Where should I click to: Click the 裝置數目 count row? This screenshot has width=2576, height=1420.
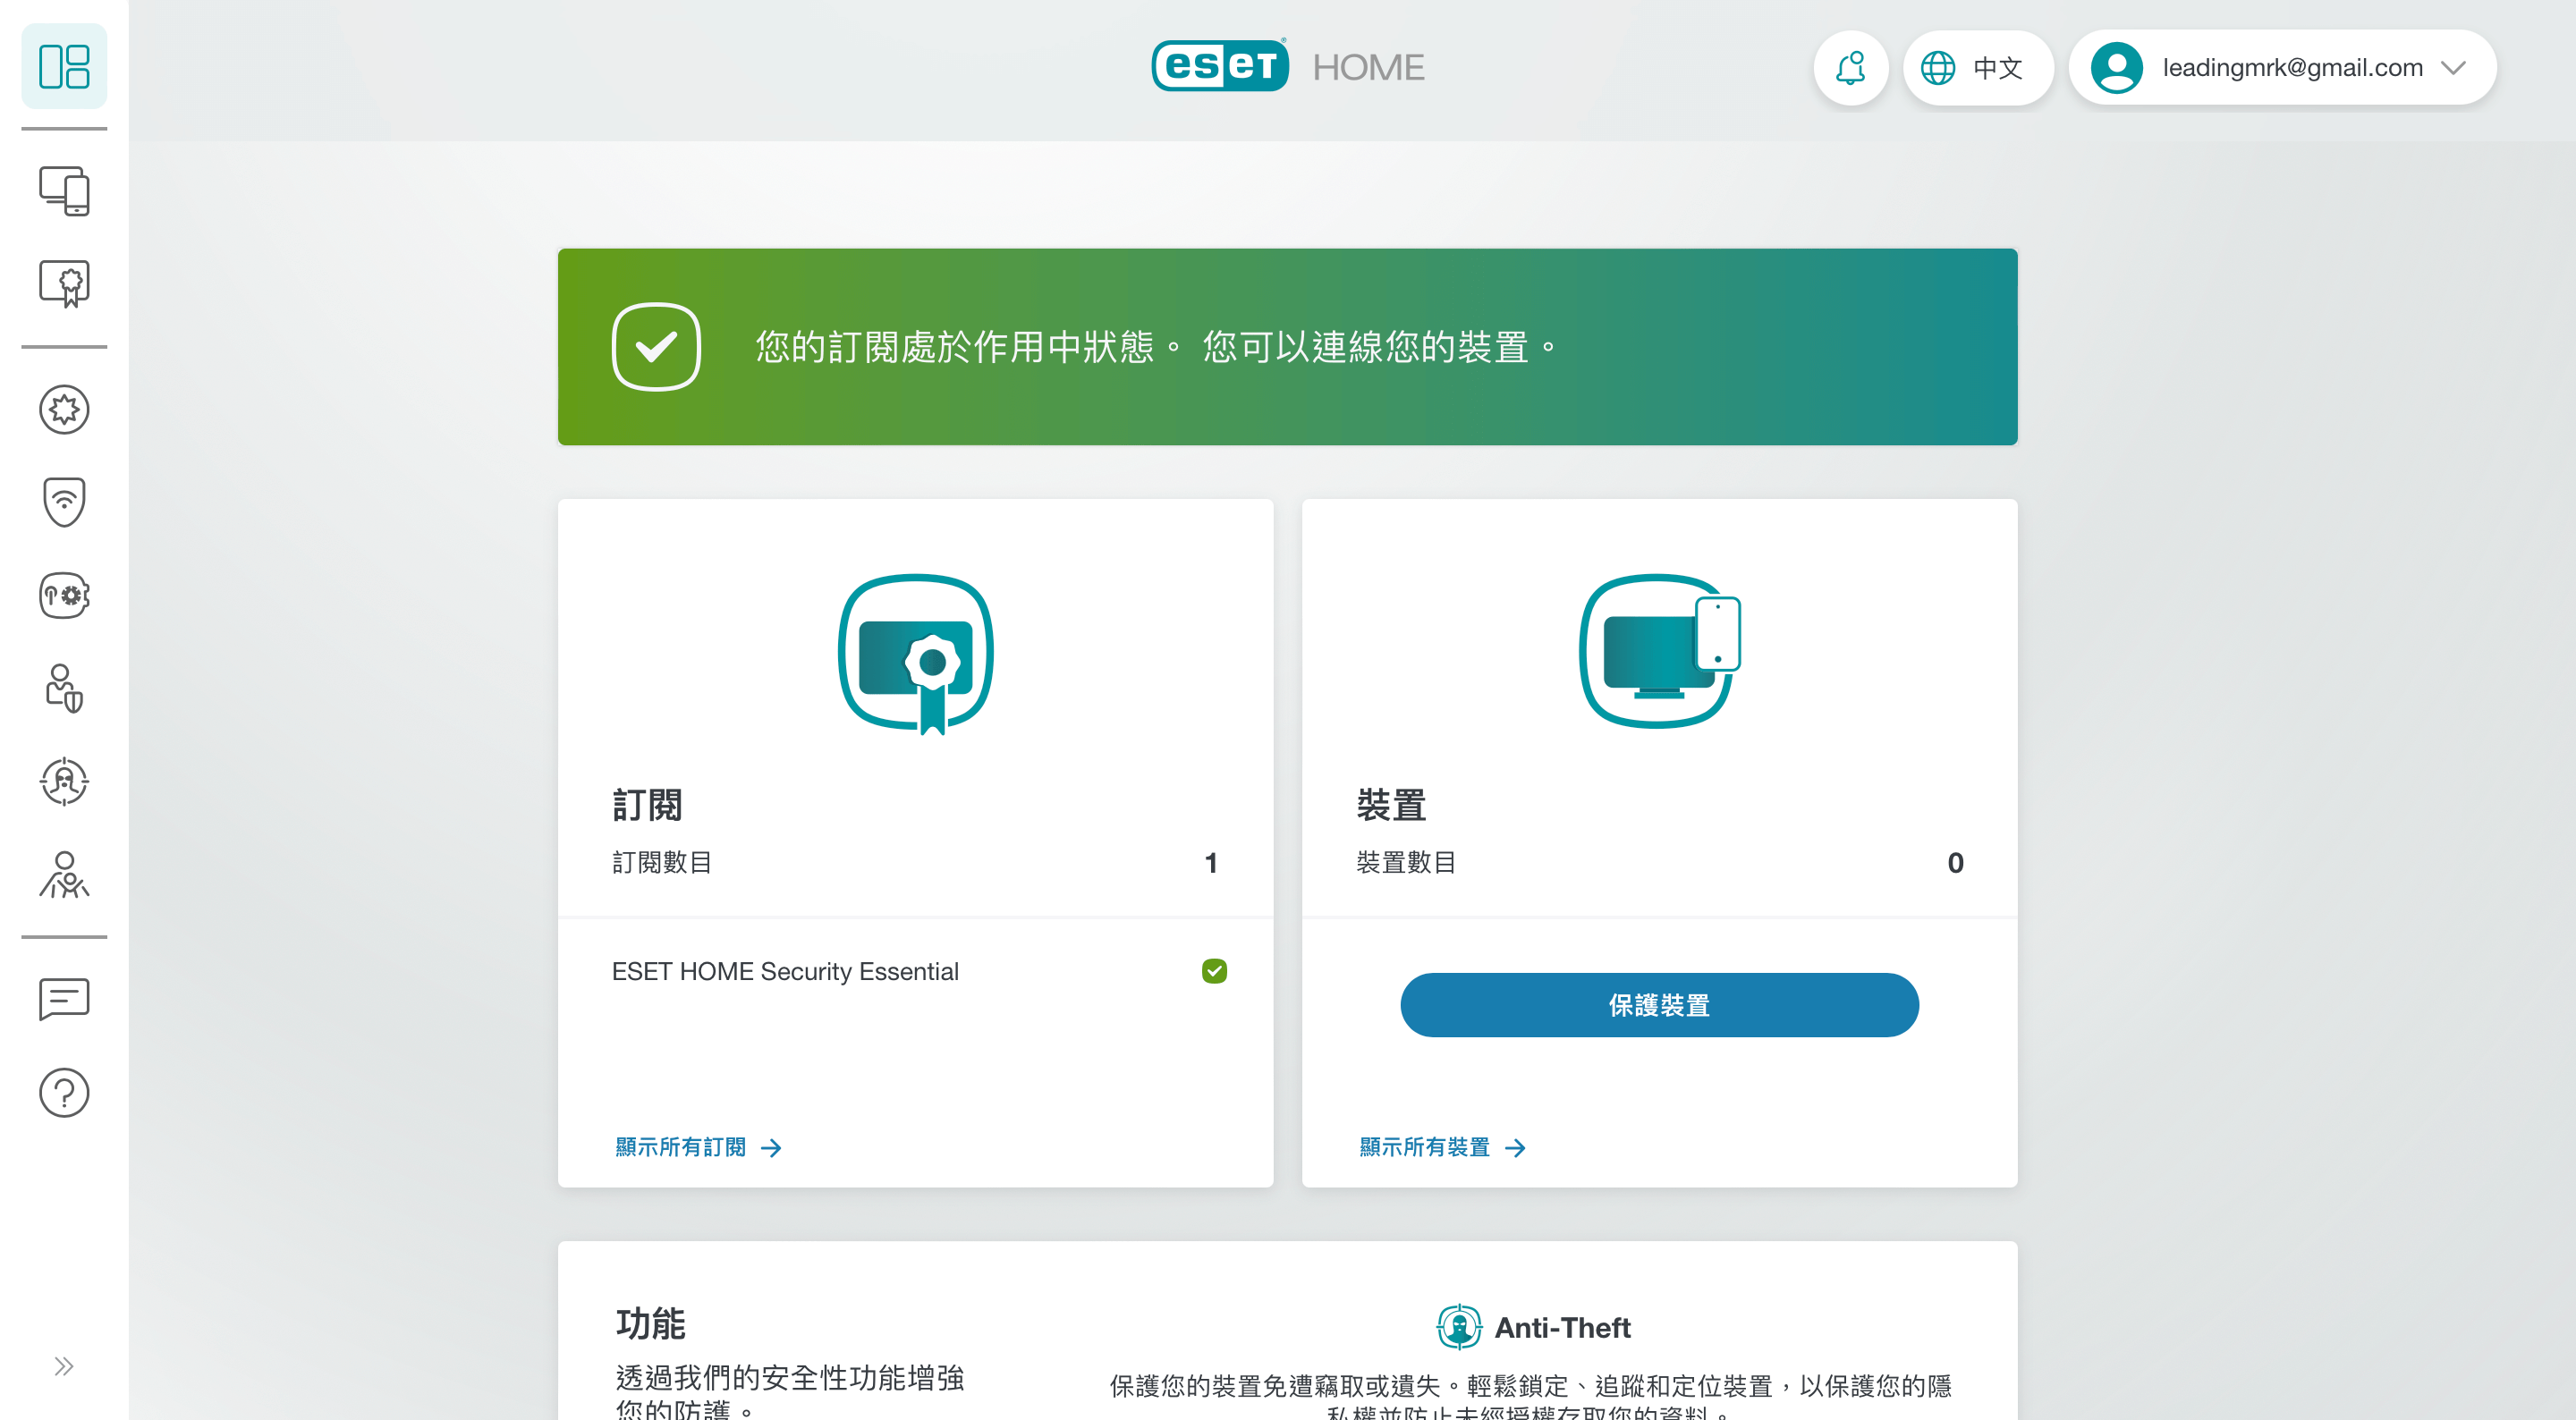(1660, 862)
